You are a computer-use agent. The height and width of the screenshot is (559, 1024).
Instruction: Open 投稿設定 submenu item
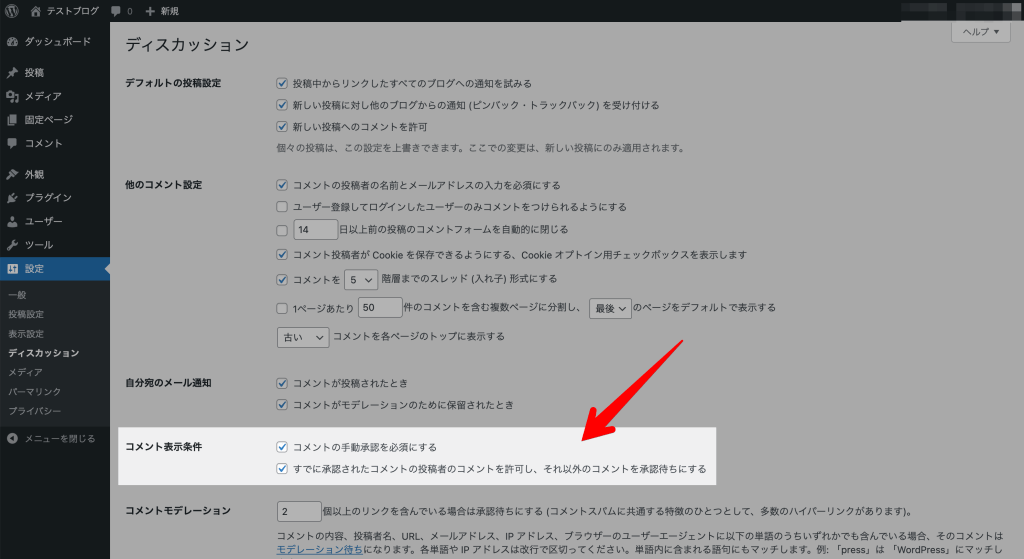click(26, 314)
